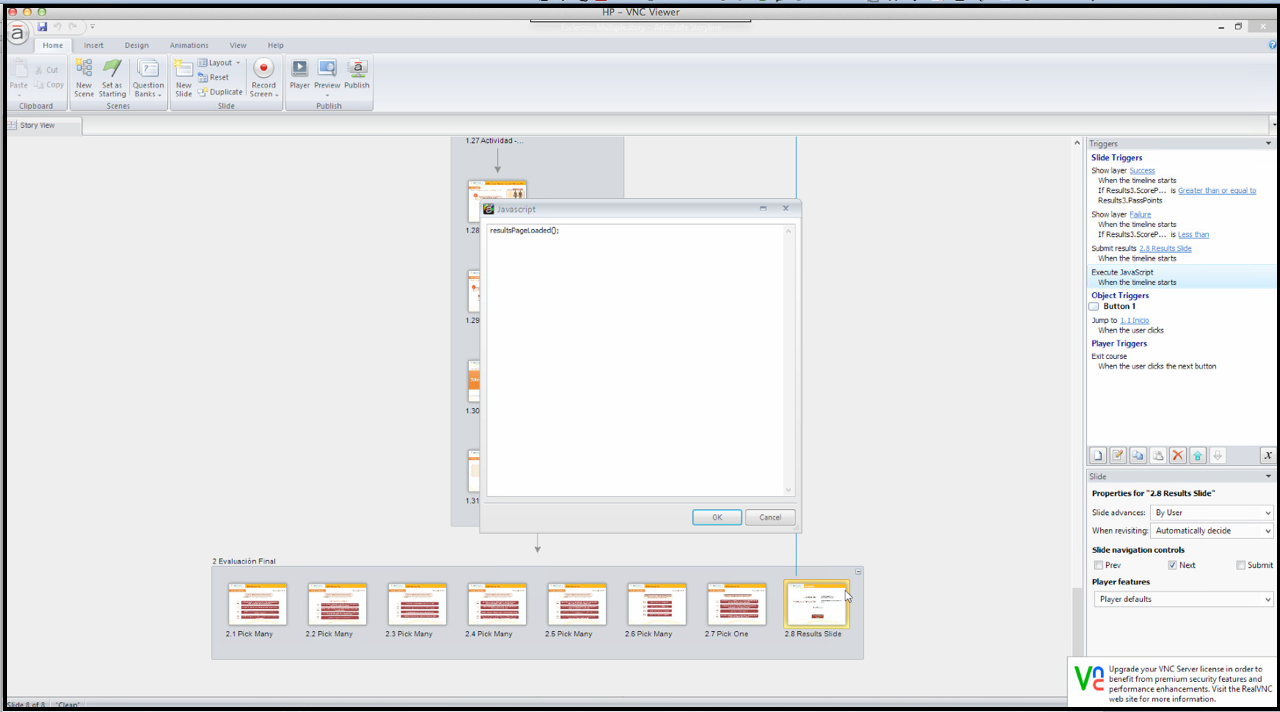Open the When revisiting dropdown
Viewport: 1280px width, 712px height.
tap(1212, 531)
